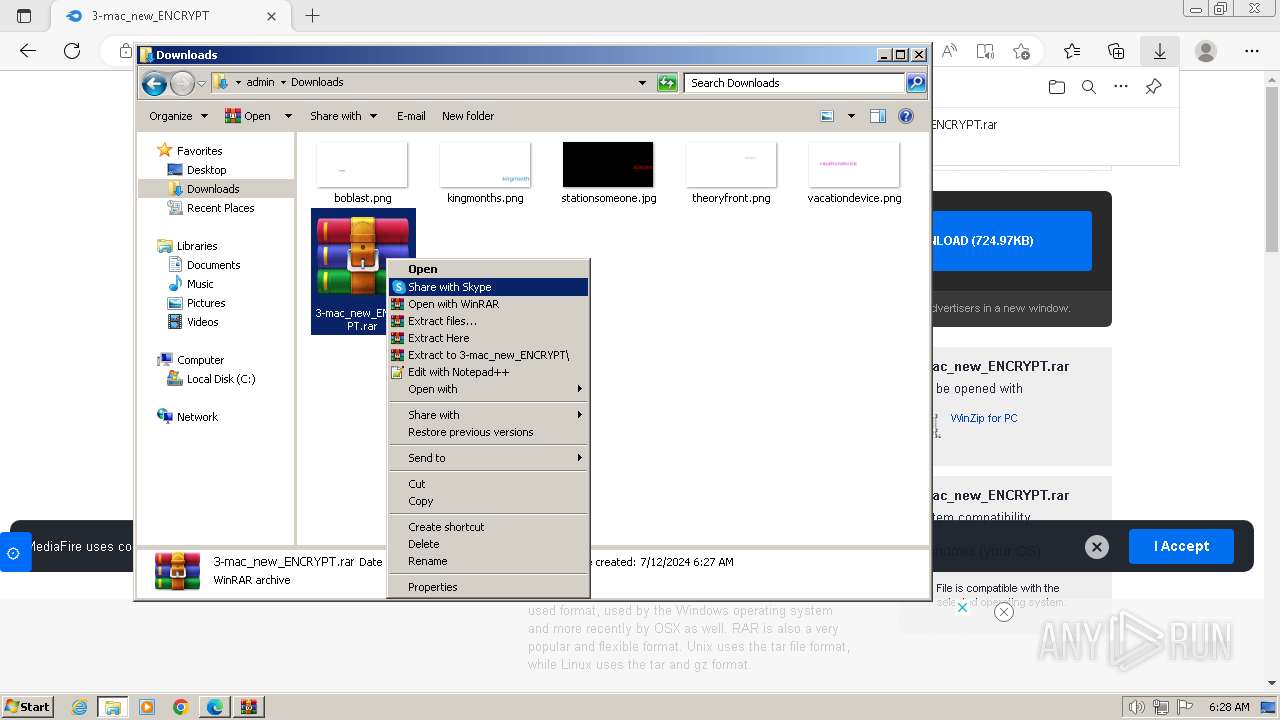The width and height of the screenshot is (1280, 720).
Task: Select Pictures library in navigation pane
Action: click(x=205, y=303)
